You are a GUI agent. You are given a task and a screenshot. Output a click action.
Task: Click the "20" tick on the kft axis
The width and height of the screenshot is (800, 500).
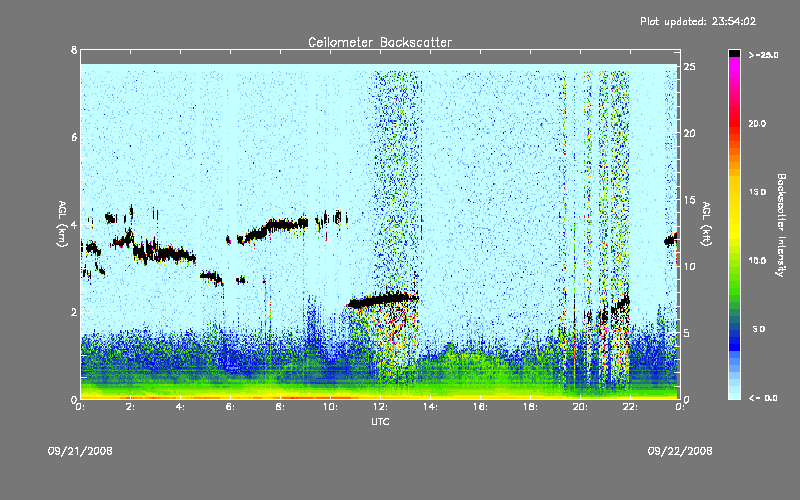[x=689, y=133]
